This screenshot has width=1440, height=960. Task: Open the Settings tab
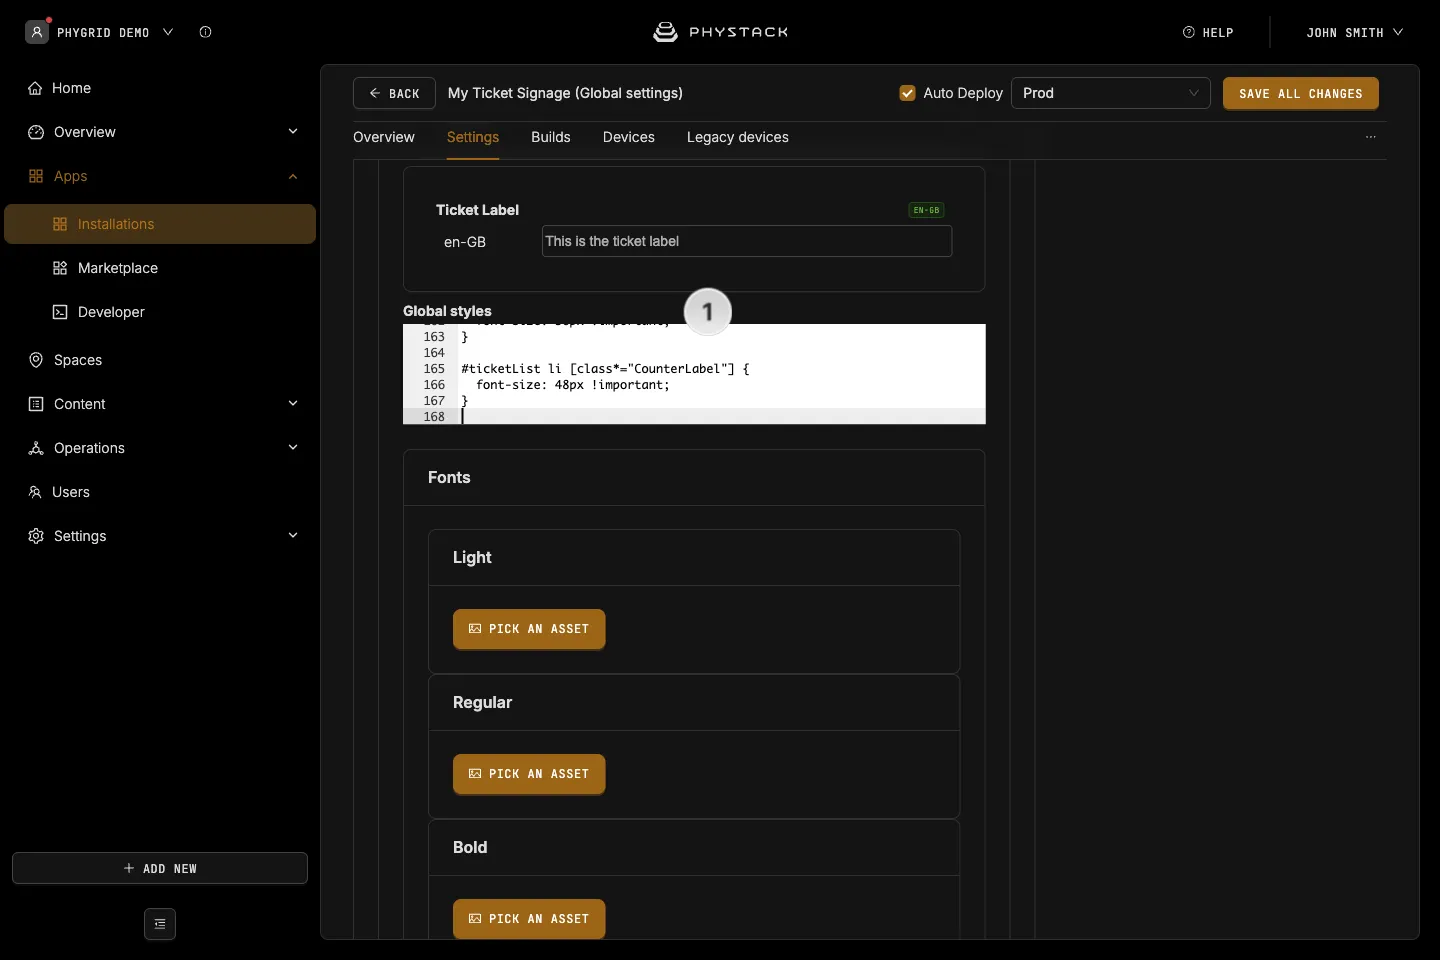pyautogui.click(x=473, y=137)
